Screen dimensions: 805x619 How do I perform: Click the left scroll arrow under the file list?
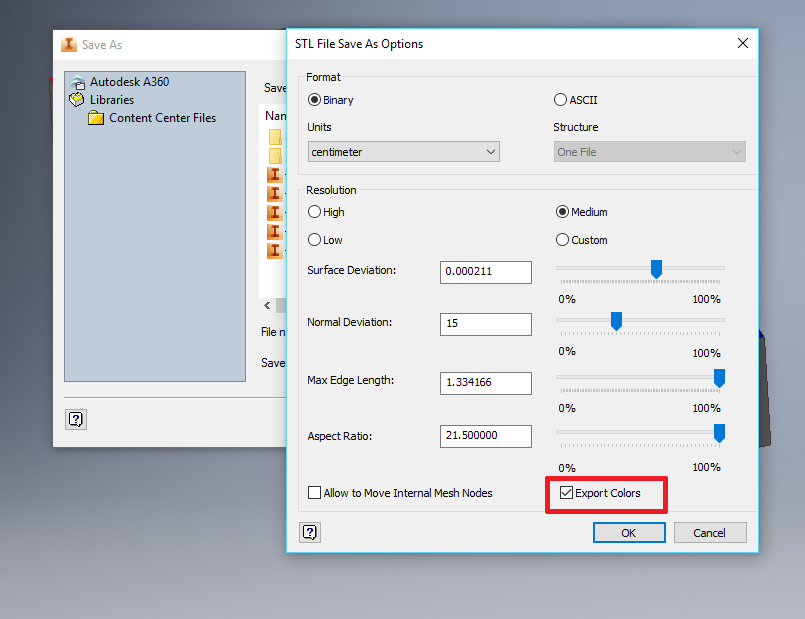coord(267,305)
